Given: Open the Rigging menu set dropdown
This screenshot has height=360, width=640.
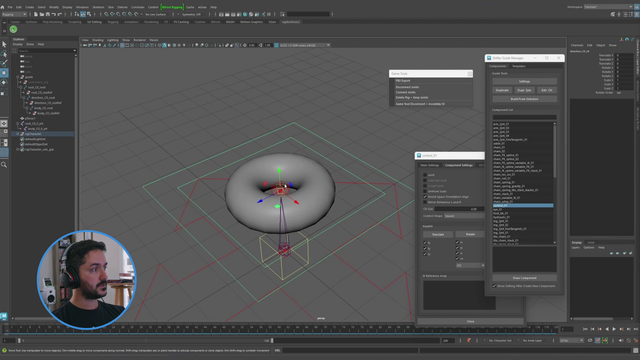Looking at the screenshot, I should (14, 14).
